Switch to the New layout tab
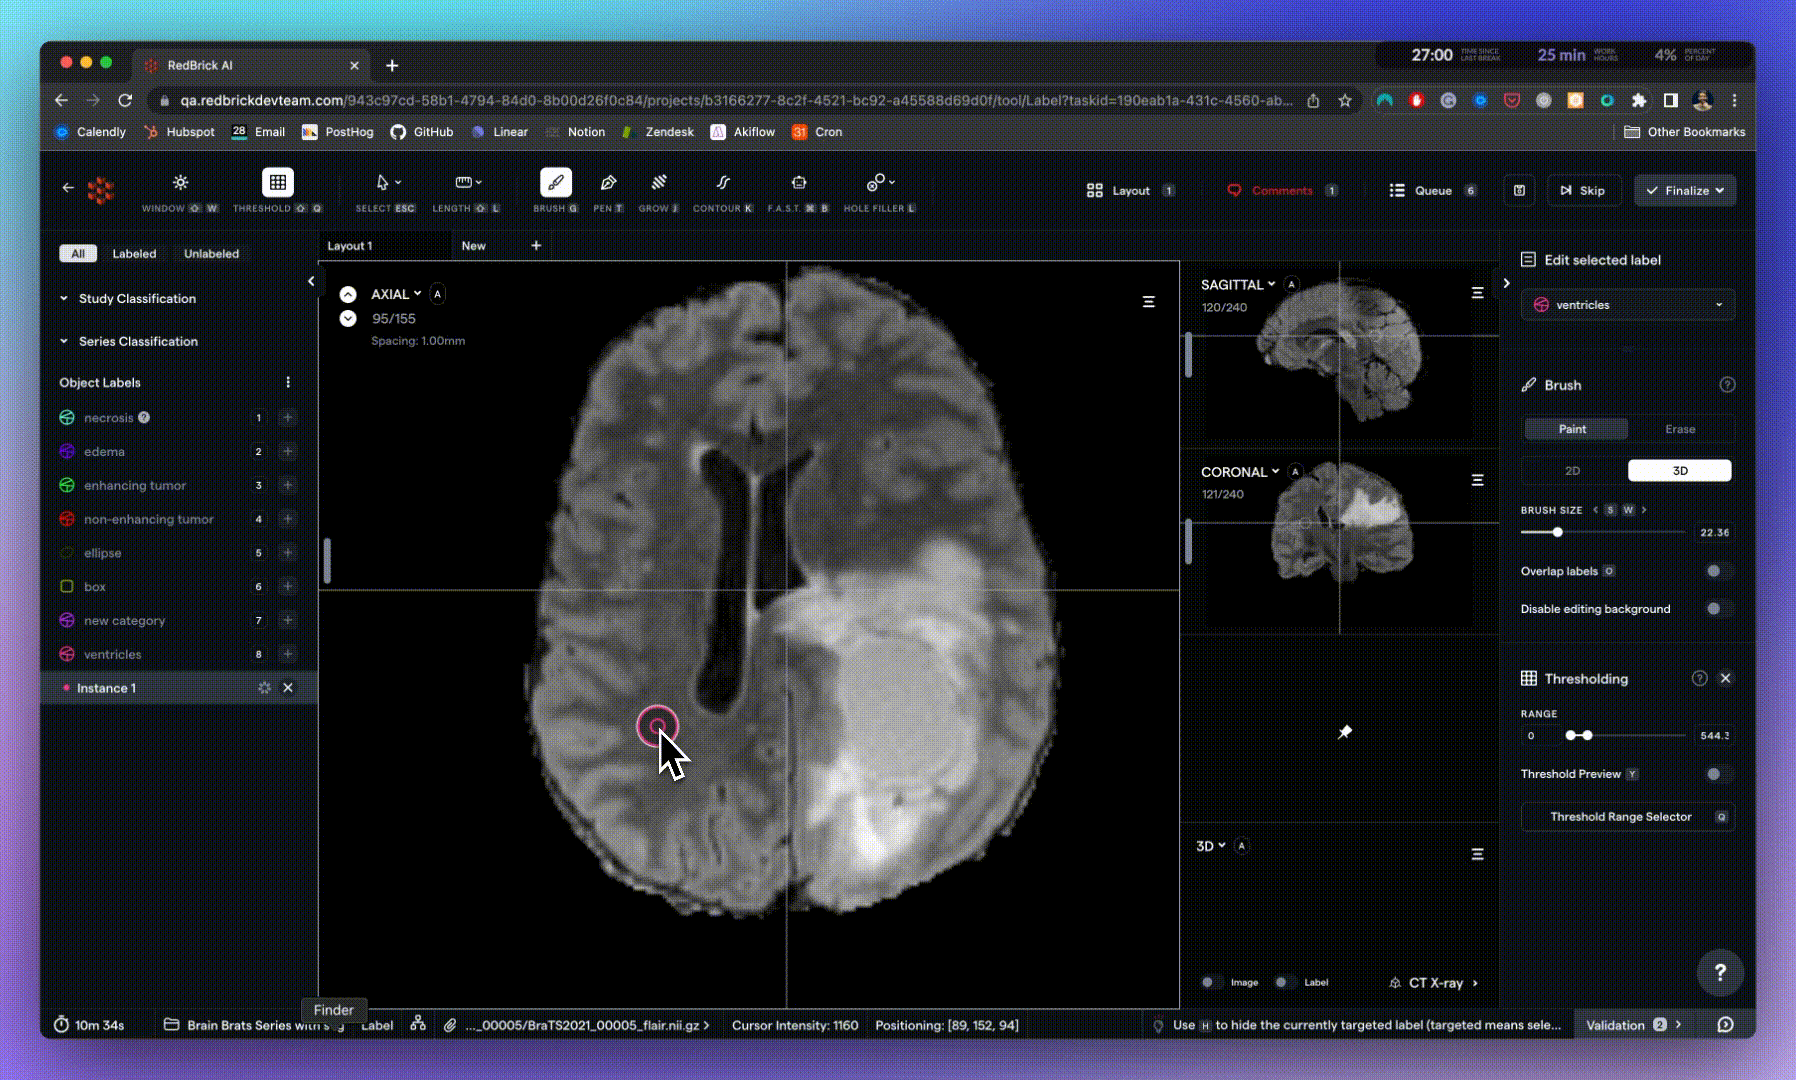1796x1080 pixels. [474, 246]
